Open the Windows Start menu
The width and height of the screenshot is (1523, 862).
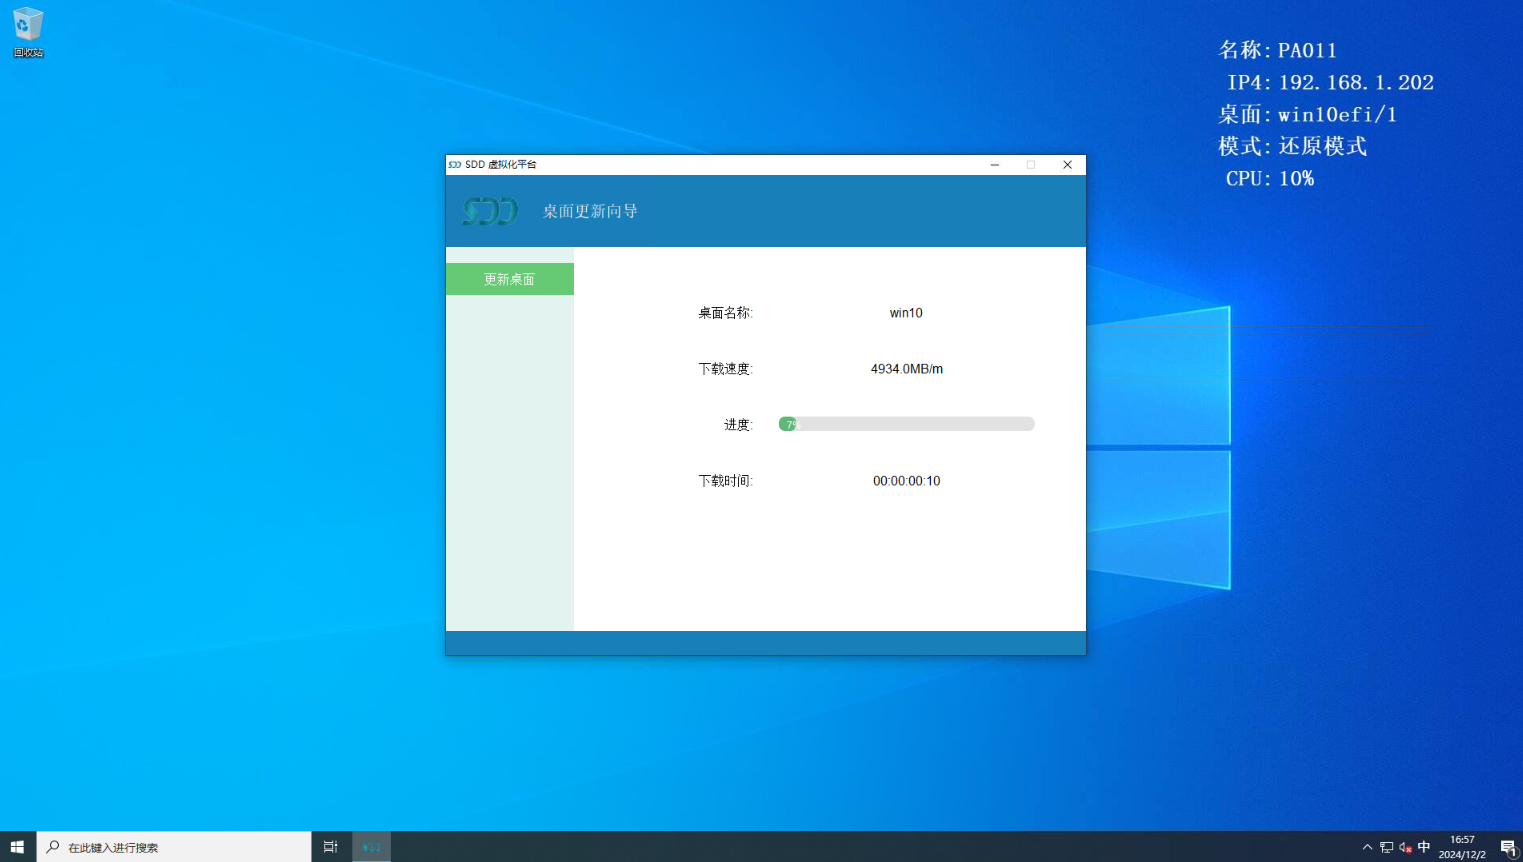[17, 847]
